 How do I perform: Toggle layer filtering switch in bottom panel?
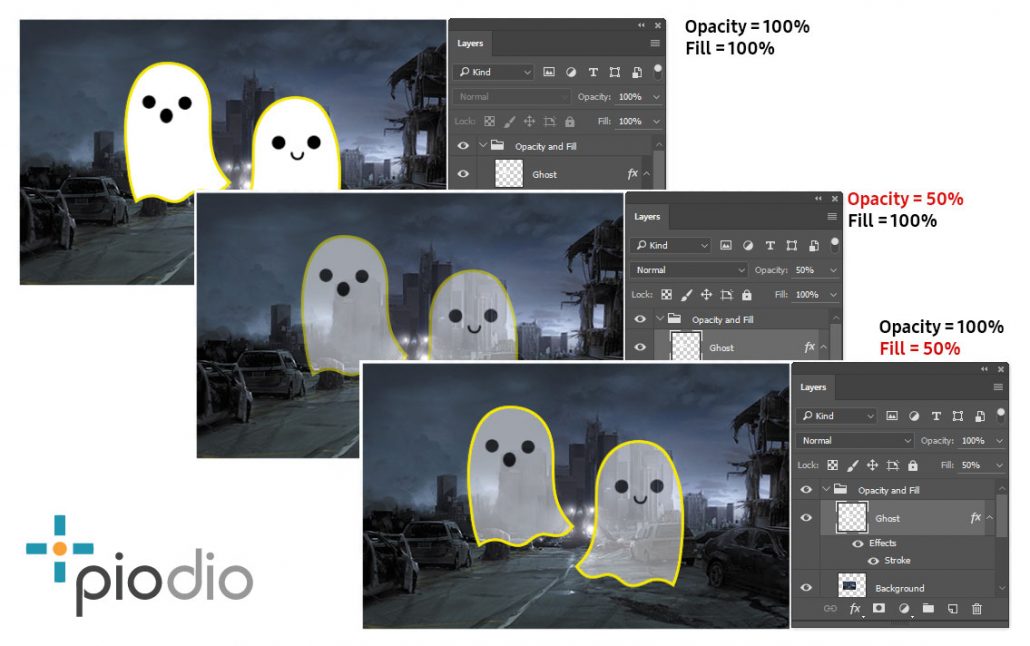(x=1000, y=415)
